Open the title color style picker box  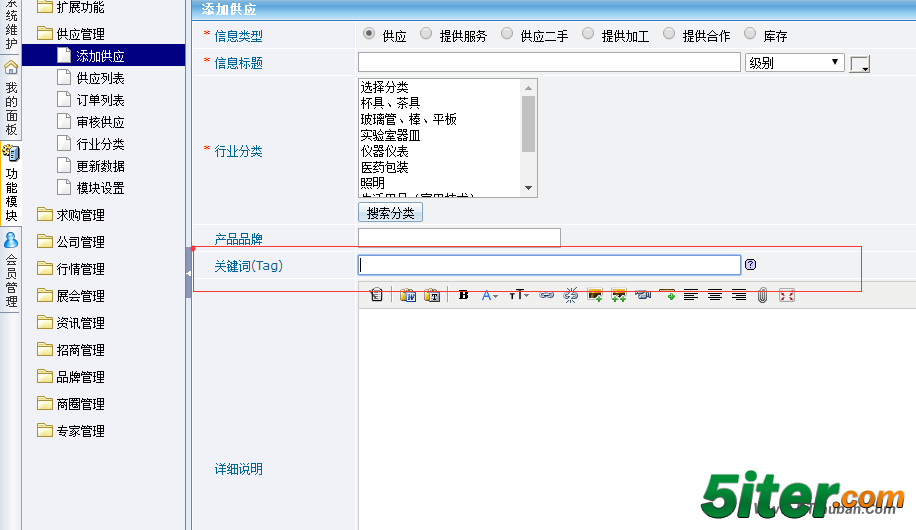tap(859, 64)
